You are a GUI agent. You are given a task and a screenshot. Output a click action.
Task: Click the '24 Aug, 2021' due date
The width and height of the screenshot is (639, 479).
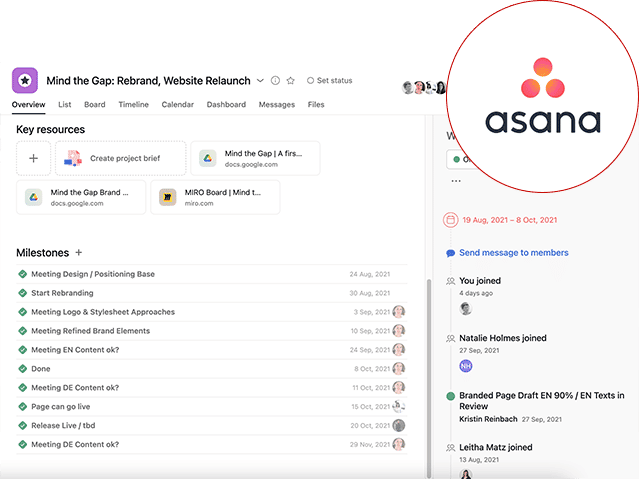click(x=370, y=274)
